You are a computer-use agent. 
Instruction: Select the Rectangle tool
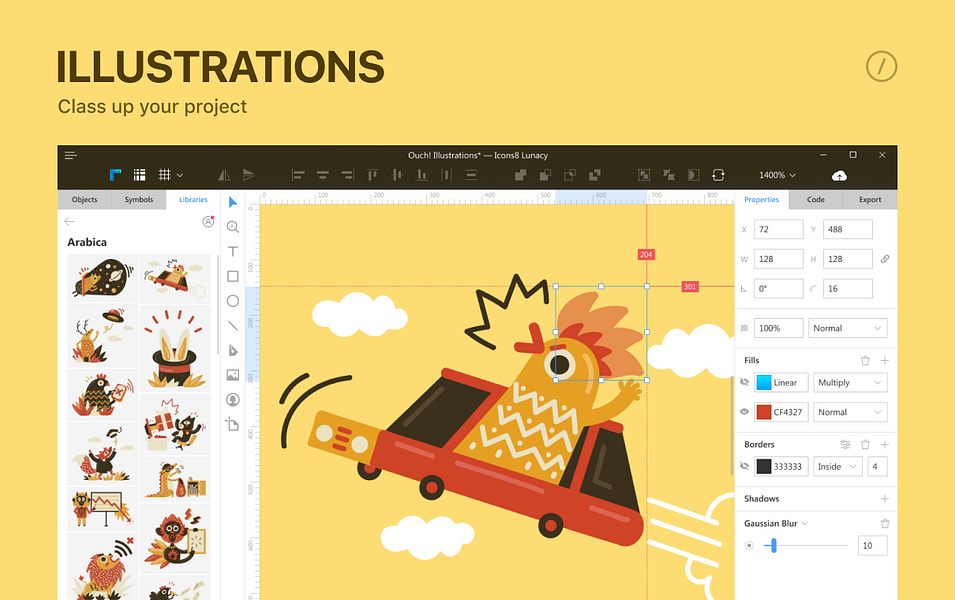tap(232, 276)
